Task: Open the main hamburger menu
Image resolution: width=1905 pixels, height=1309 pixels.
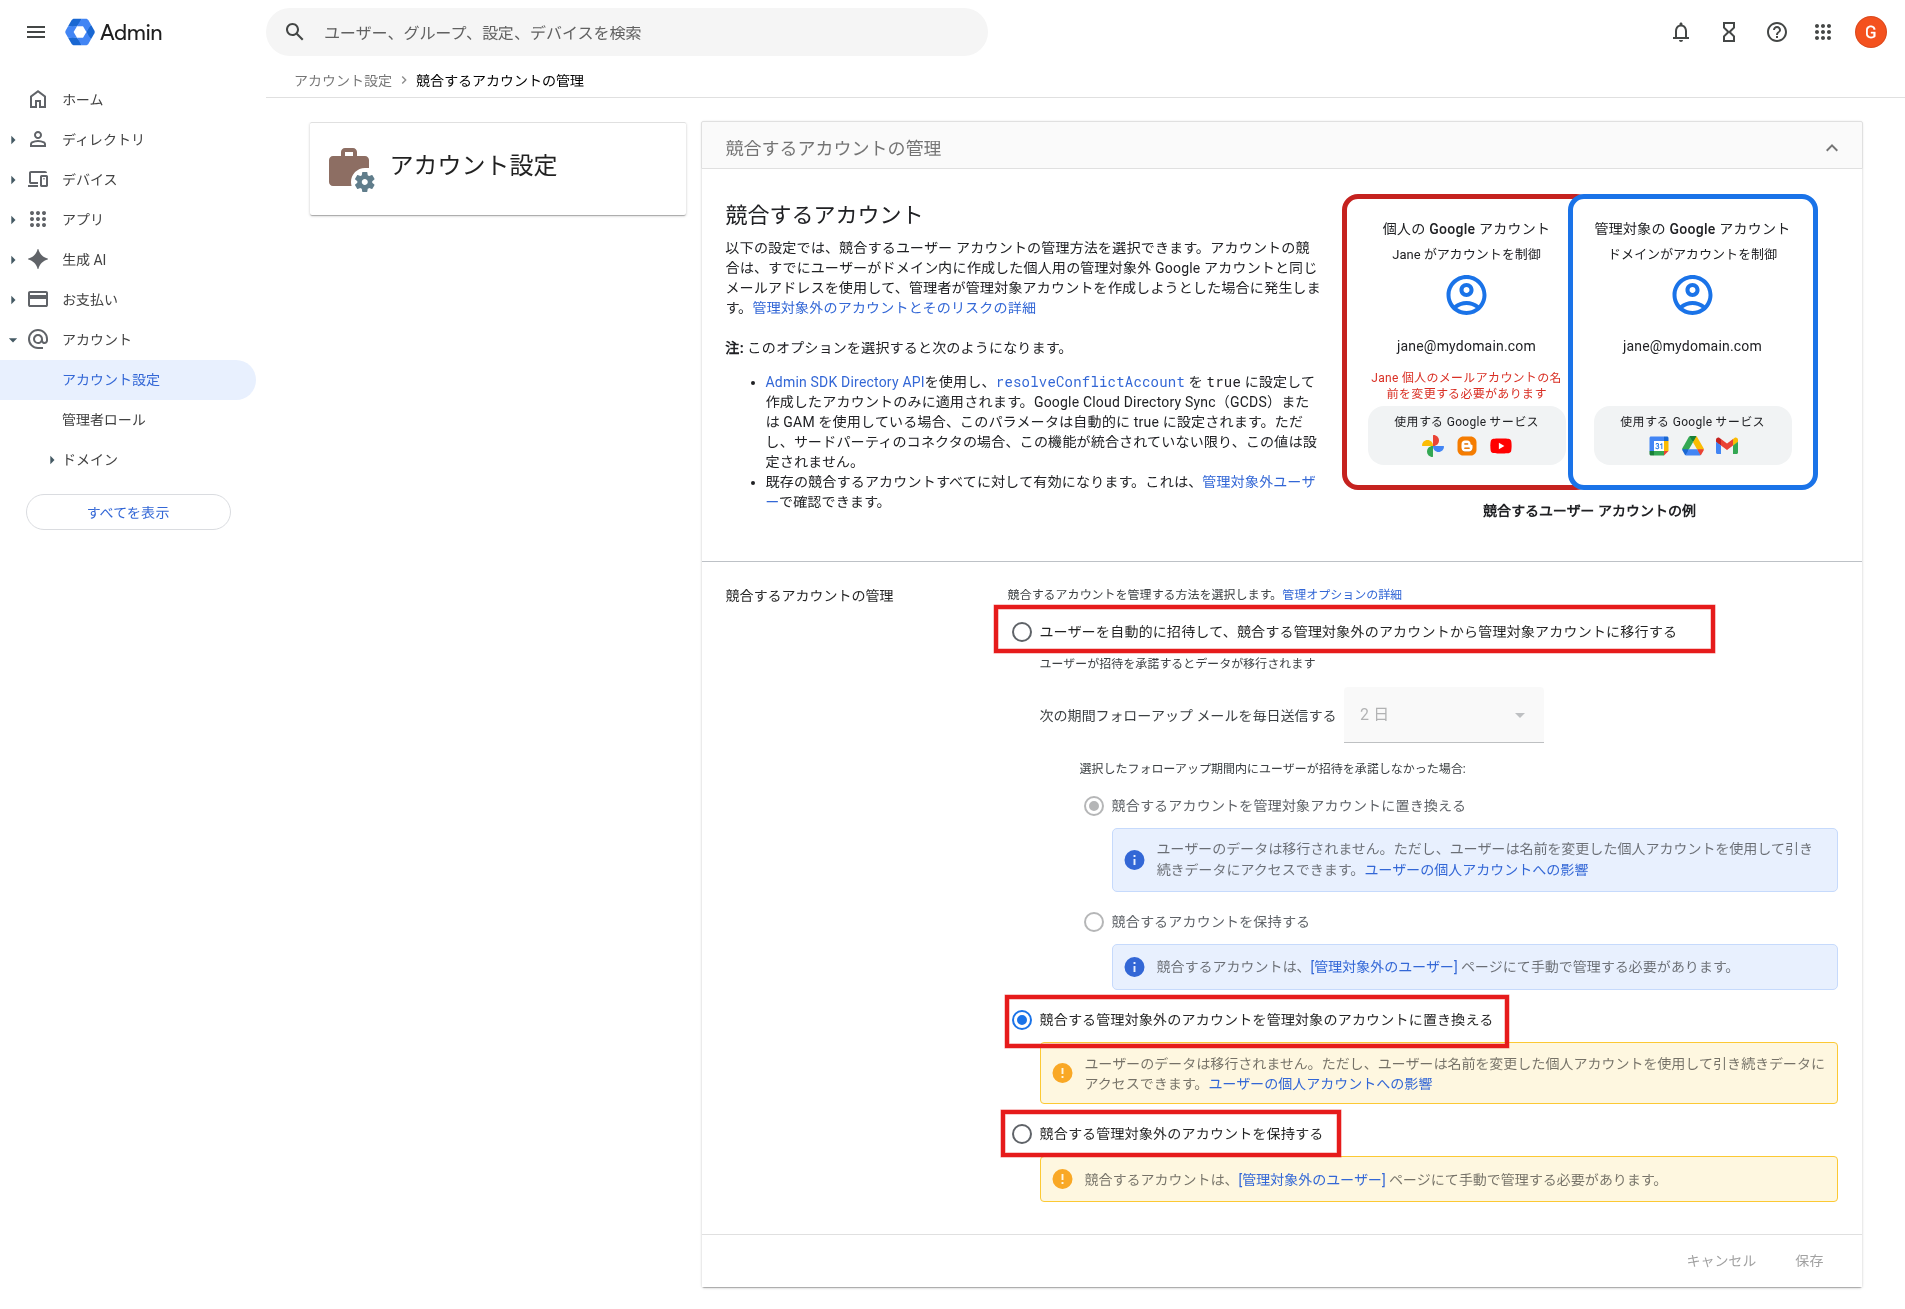Action: (x=36, y=32)
